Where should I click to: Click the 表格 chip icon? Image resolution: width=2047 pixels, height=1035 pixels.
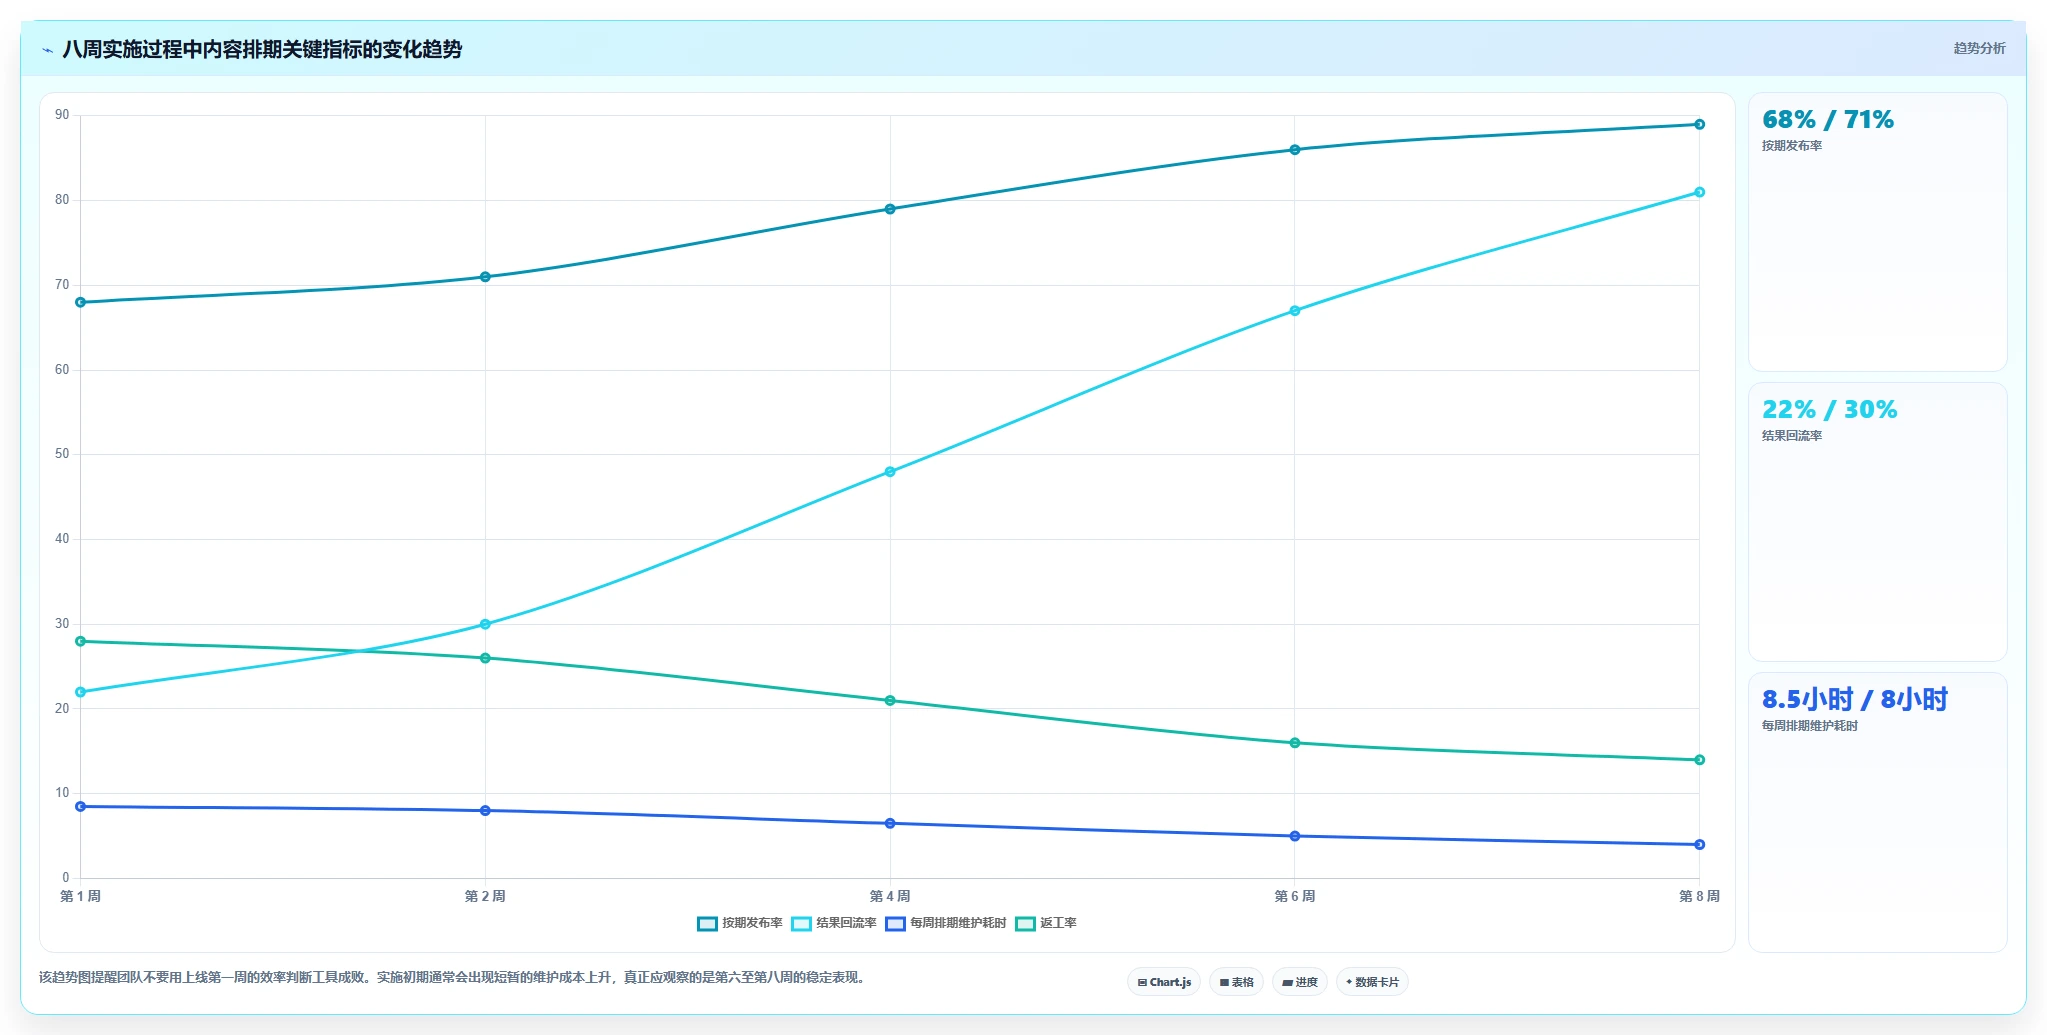1224,983
